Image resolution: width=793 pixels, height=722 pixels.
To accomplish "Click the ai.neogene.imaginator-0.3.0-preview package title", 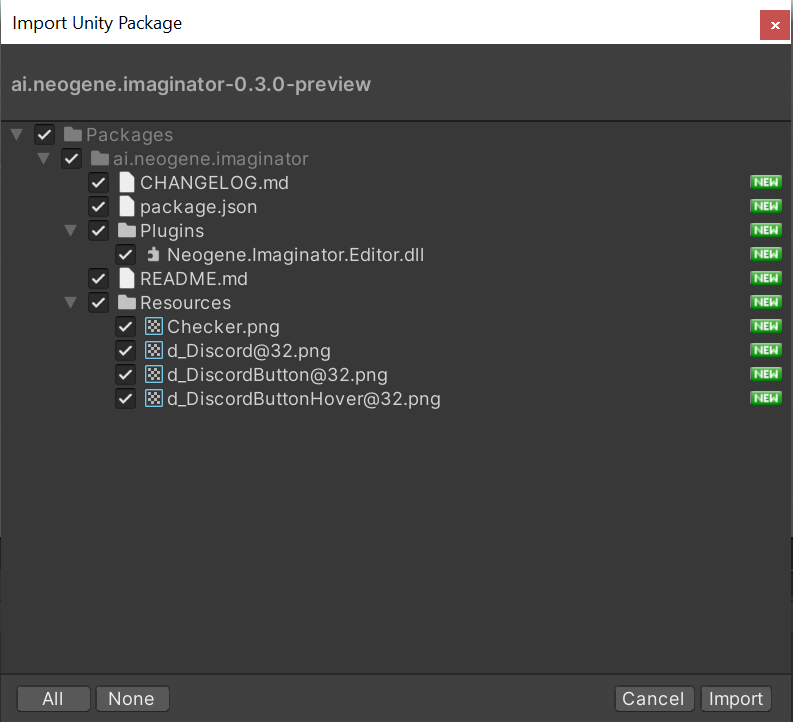I will [191, 84].
